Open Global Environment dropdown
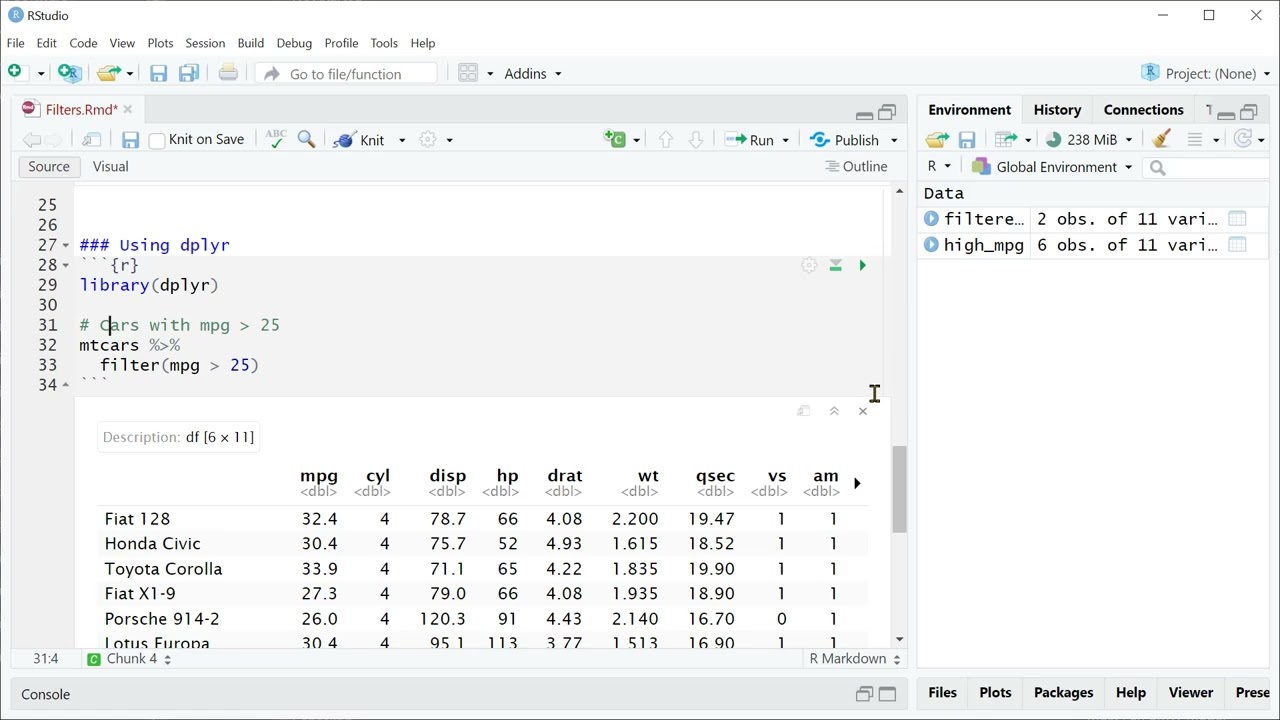1280x720 pixels. click(x=1053, y=167)
